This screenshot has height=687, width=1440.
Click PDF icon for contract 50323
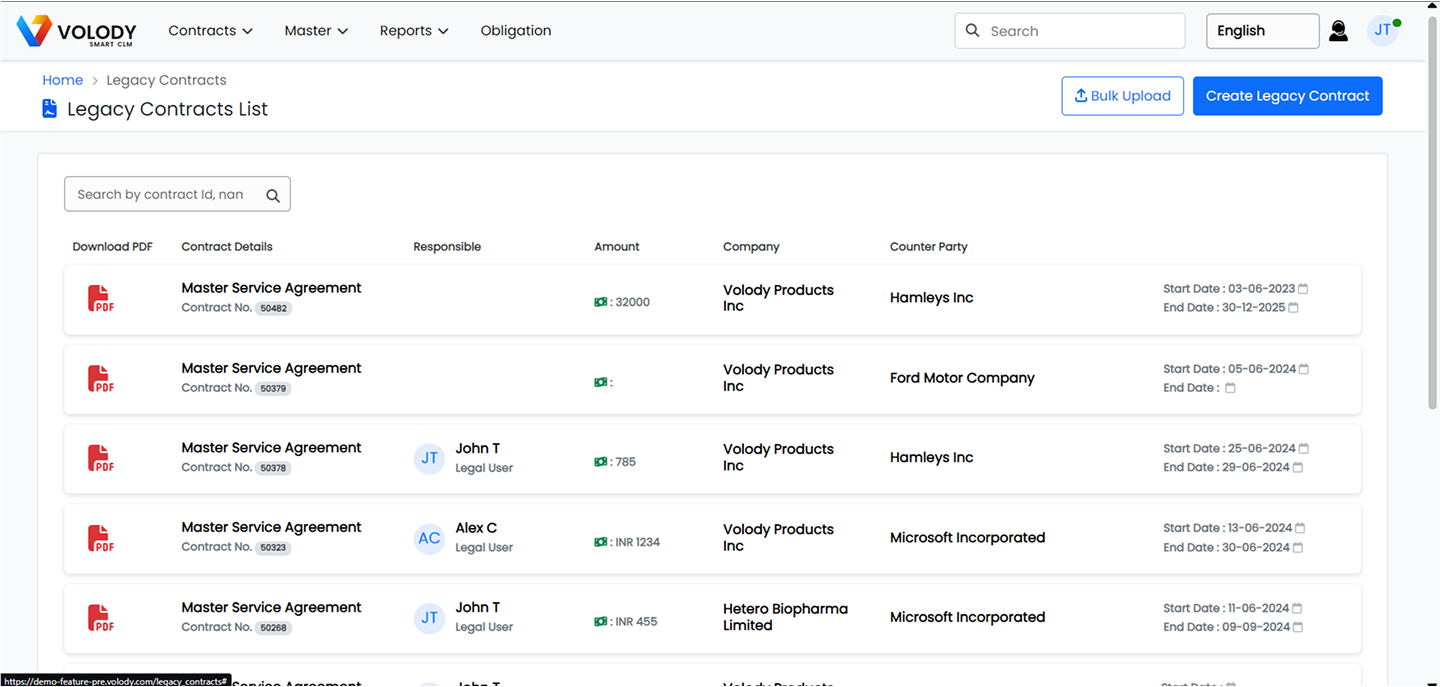pos(100,539)
